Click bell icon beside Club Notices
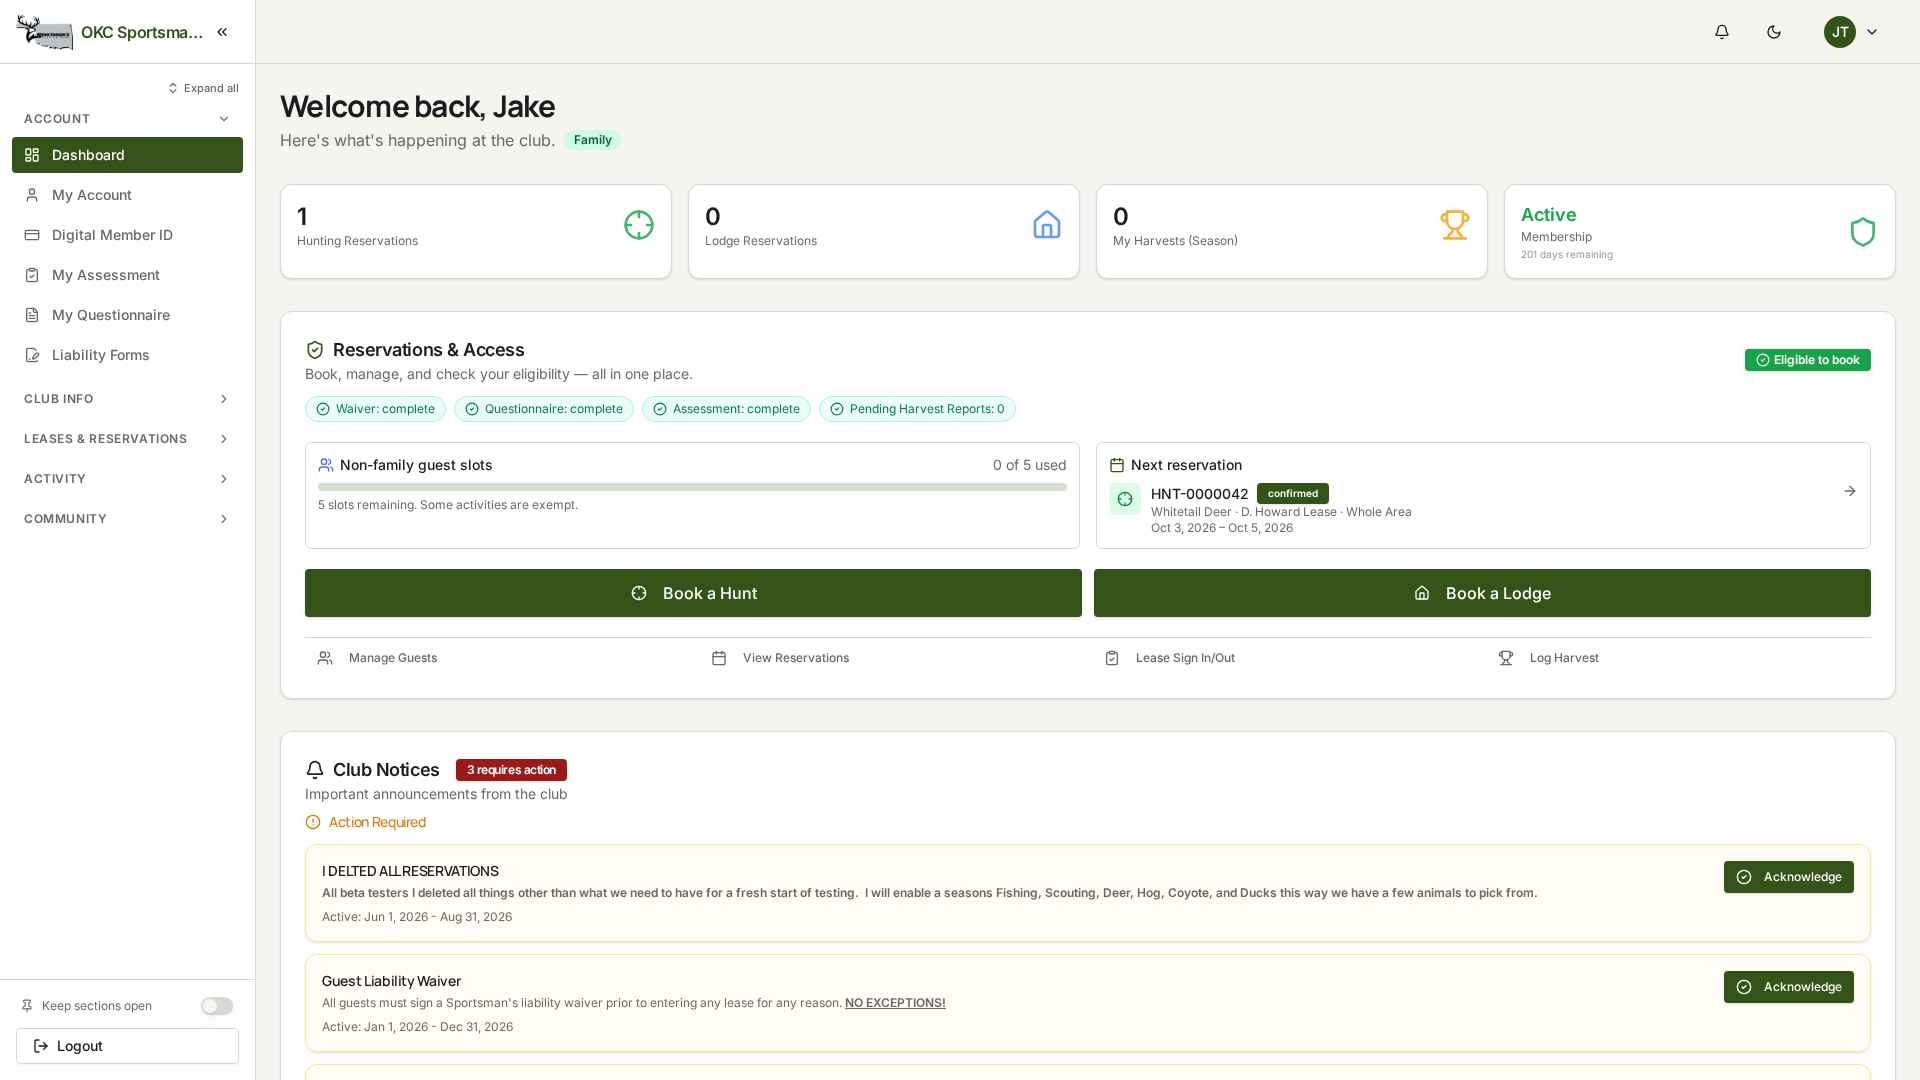1920x1080 pixels. pyautogui.click(x=315, y=770)
